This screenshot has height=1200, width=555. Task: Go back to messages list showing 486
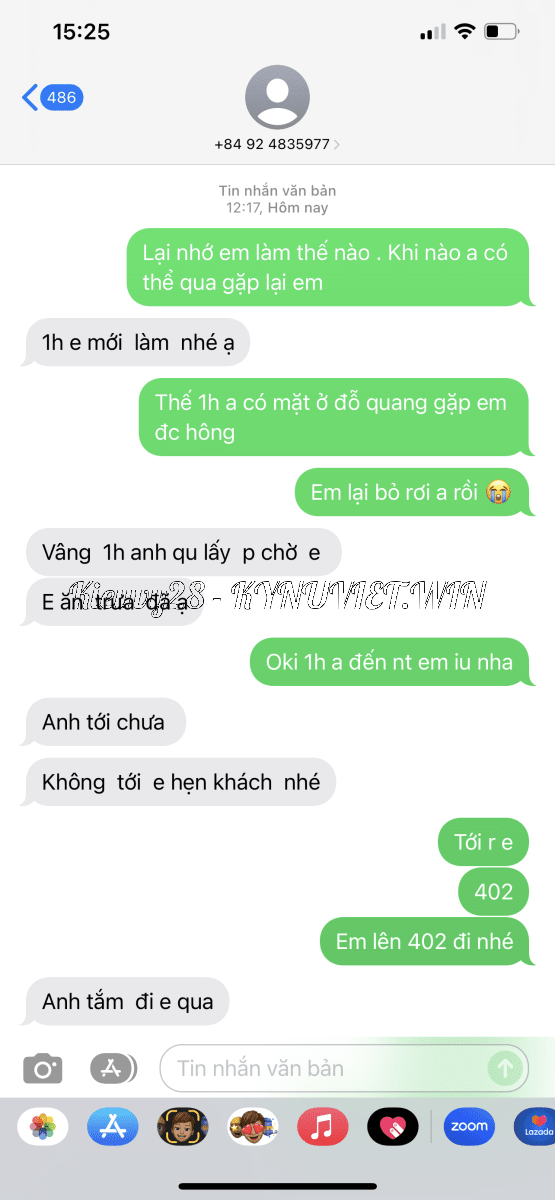(x=52, y=97)
